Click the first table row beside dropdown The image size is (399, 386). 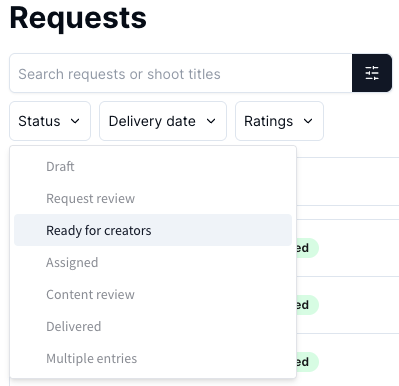(348, 181)
